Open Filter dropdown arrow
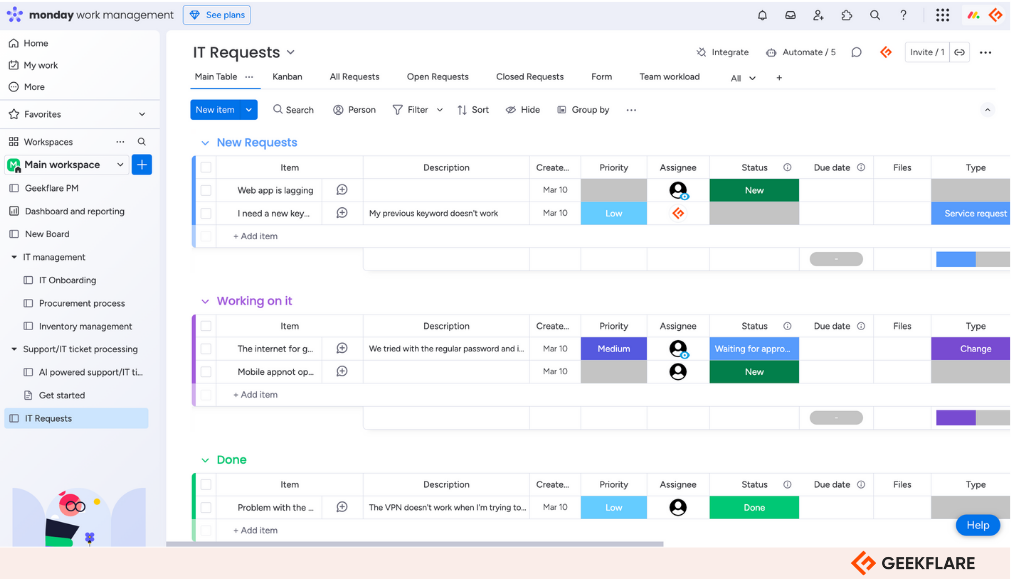The height and width of the screenshot is (581, 1011). (440, 110)
